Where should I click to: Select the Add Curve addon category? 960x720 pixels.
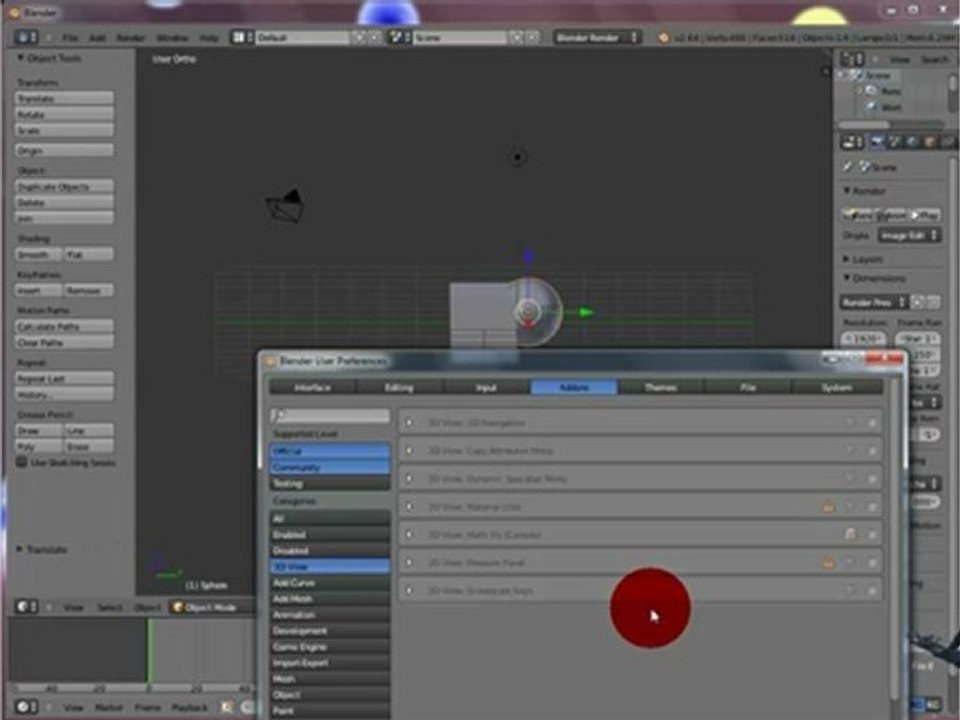[330, 582]
